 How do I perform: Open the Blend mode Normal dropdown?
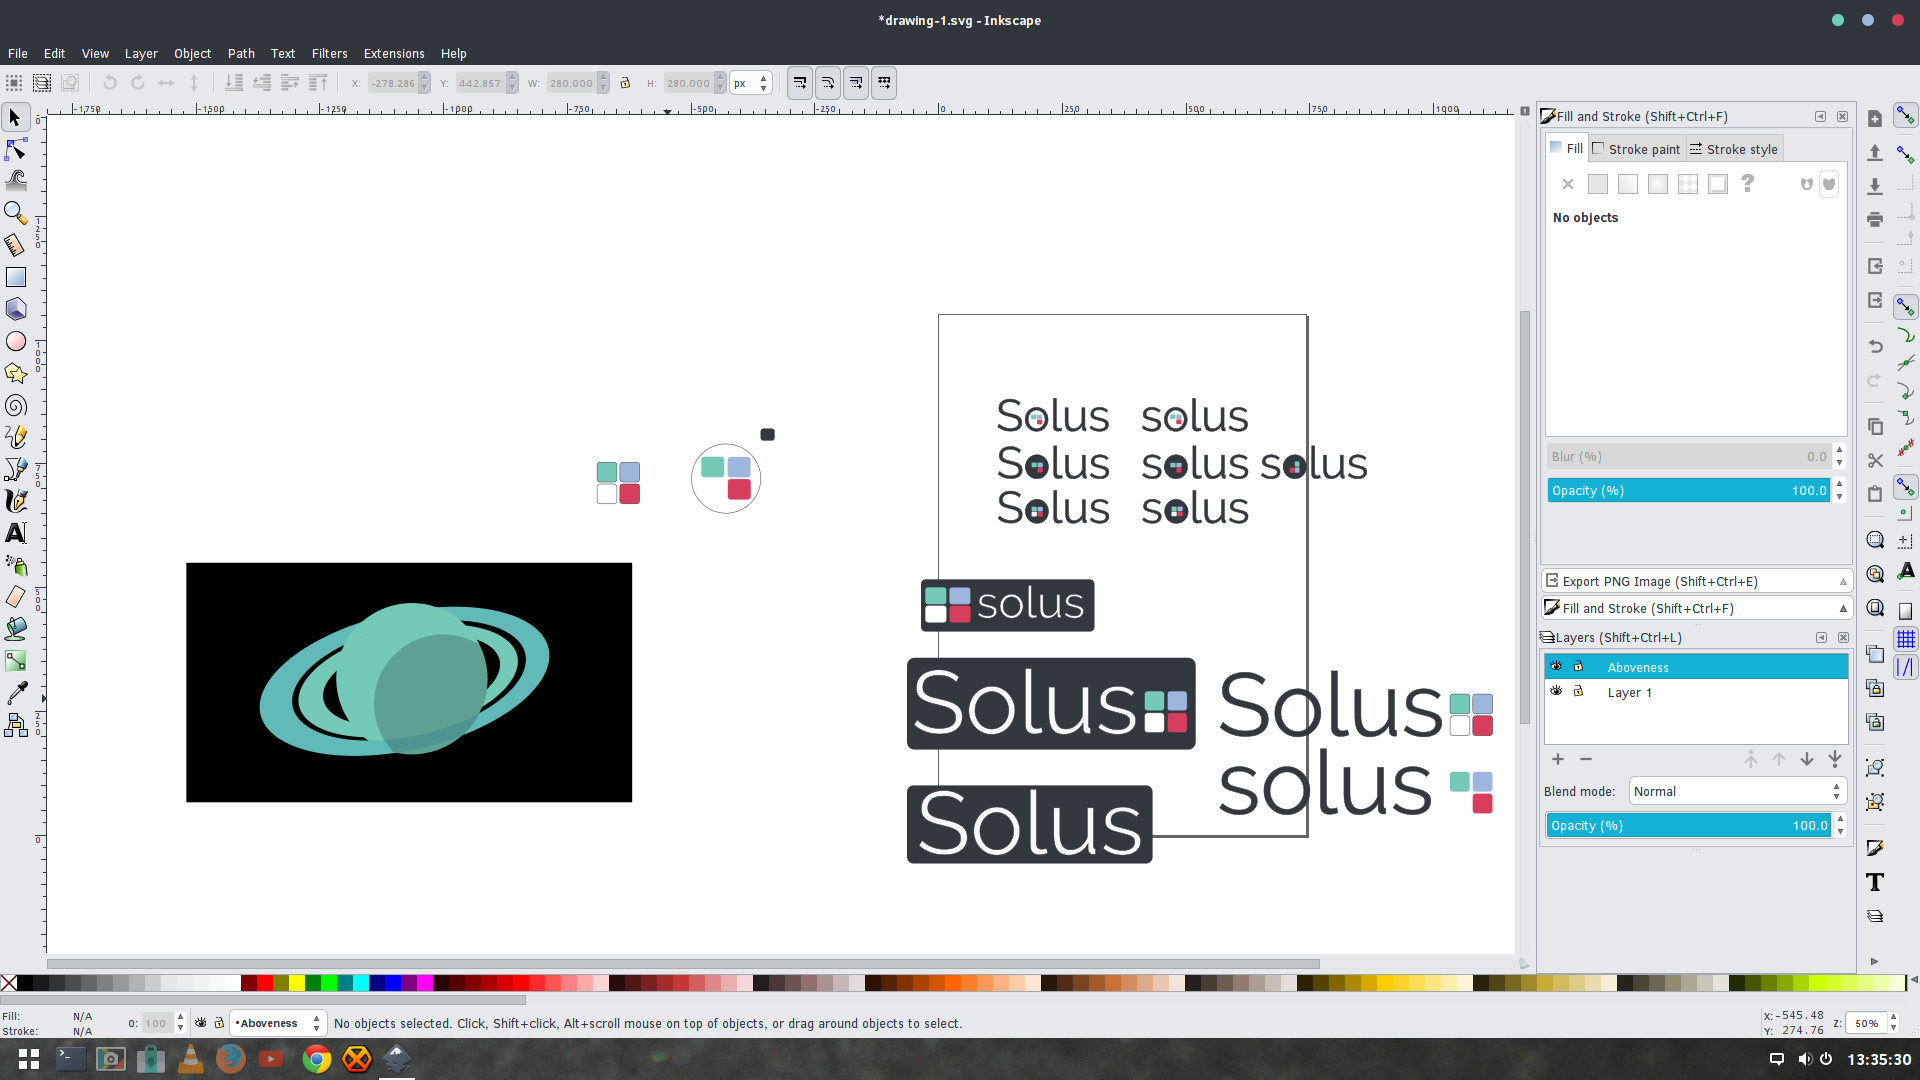(x=1736, y=791)
